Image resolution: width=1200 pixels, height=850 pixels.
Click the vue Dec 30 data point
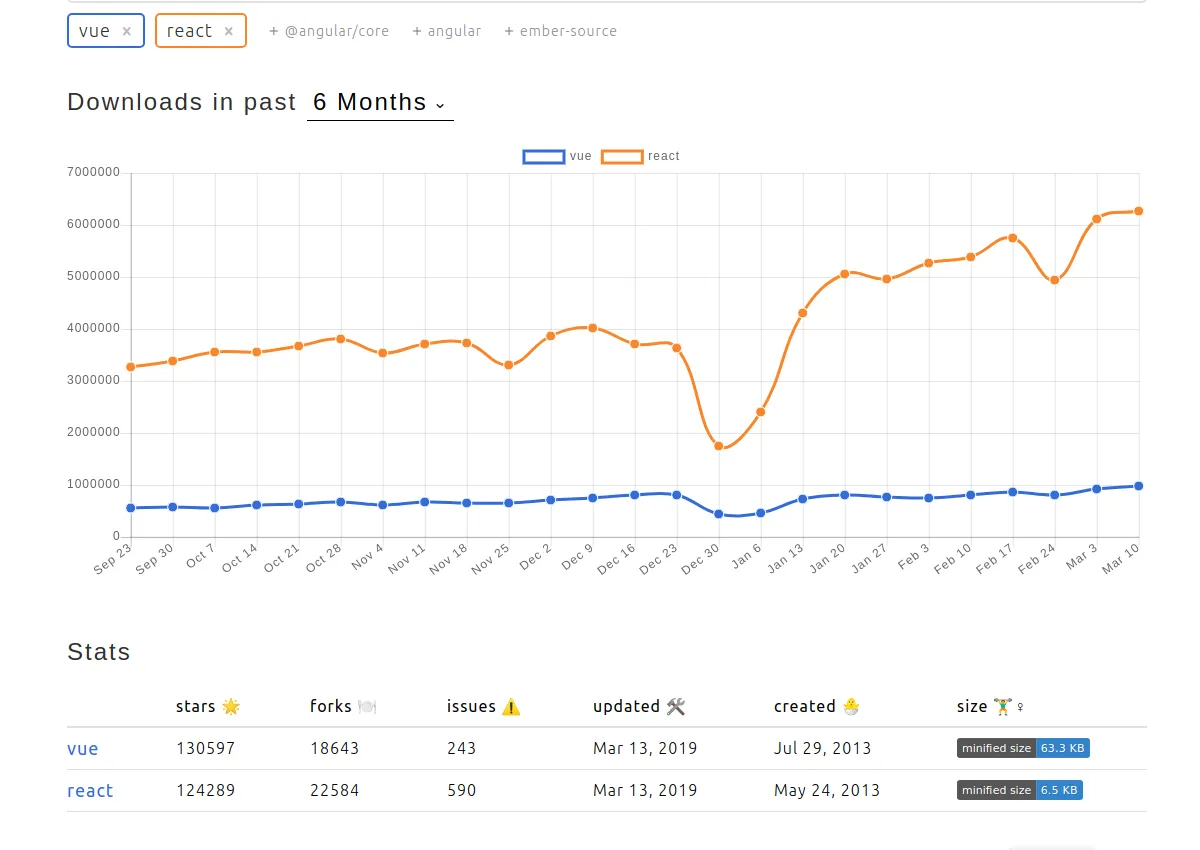click(x=719, y=514)
